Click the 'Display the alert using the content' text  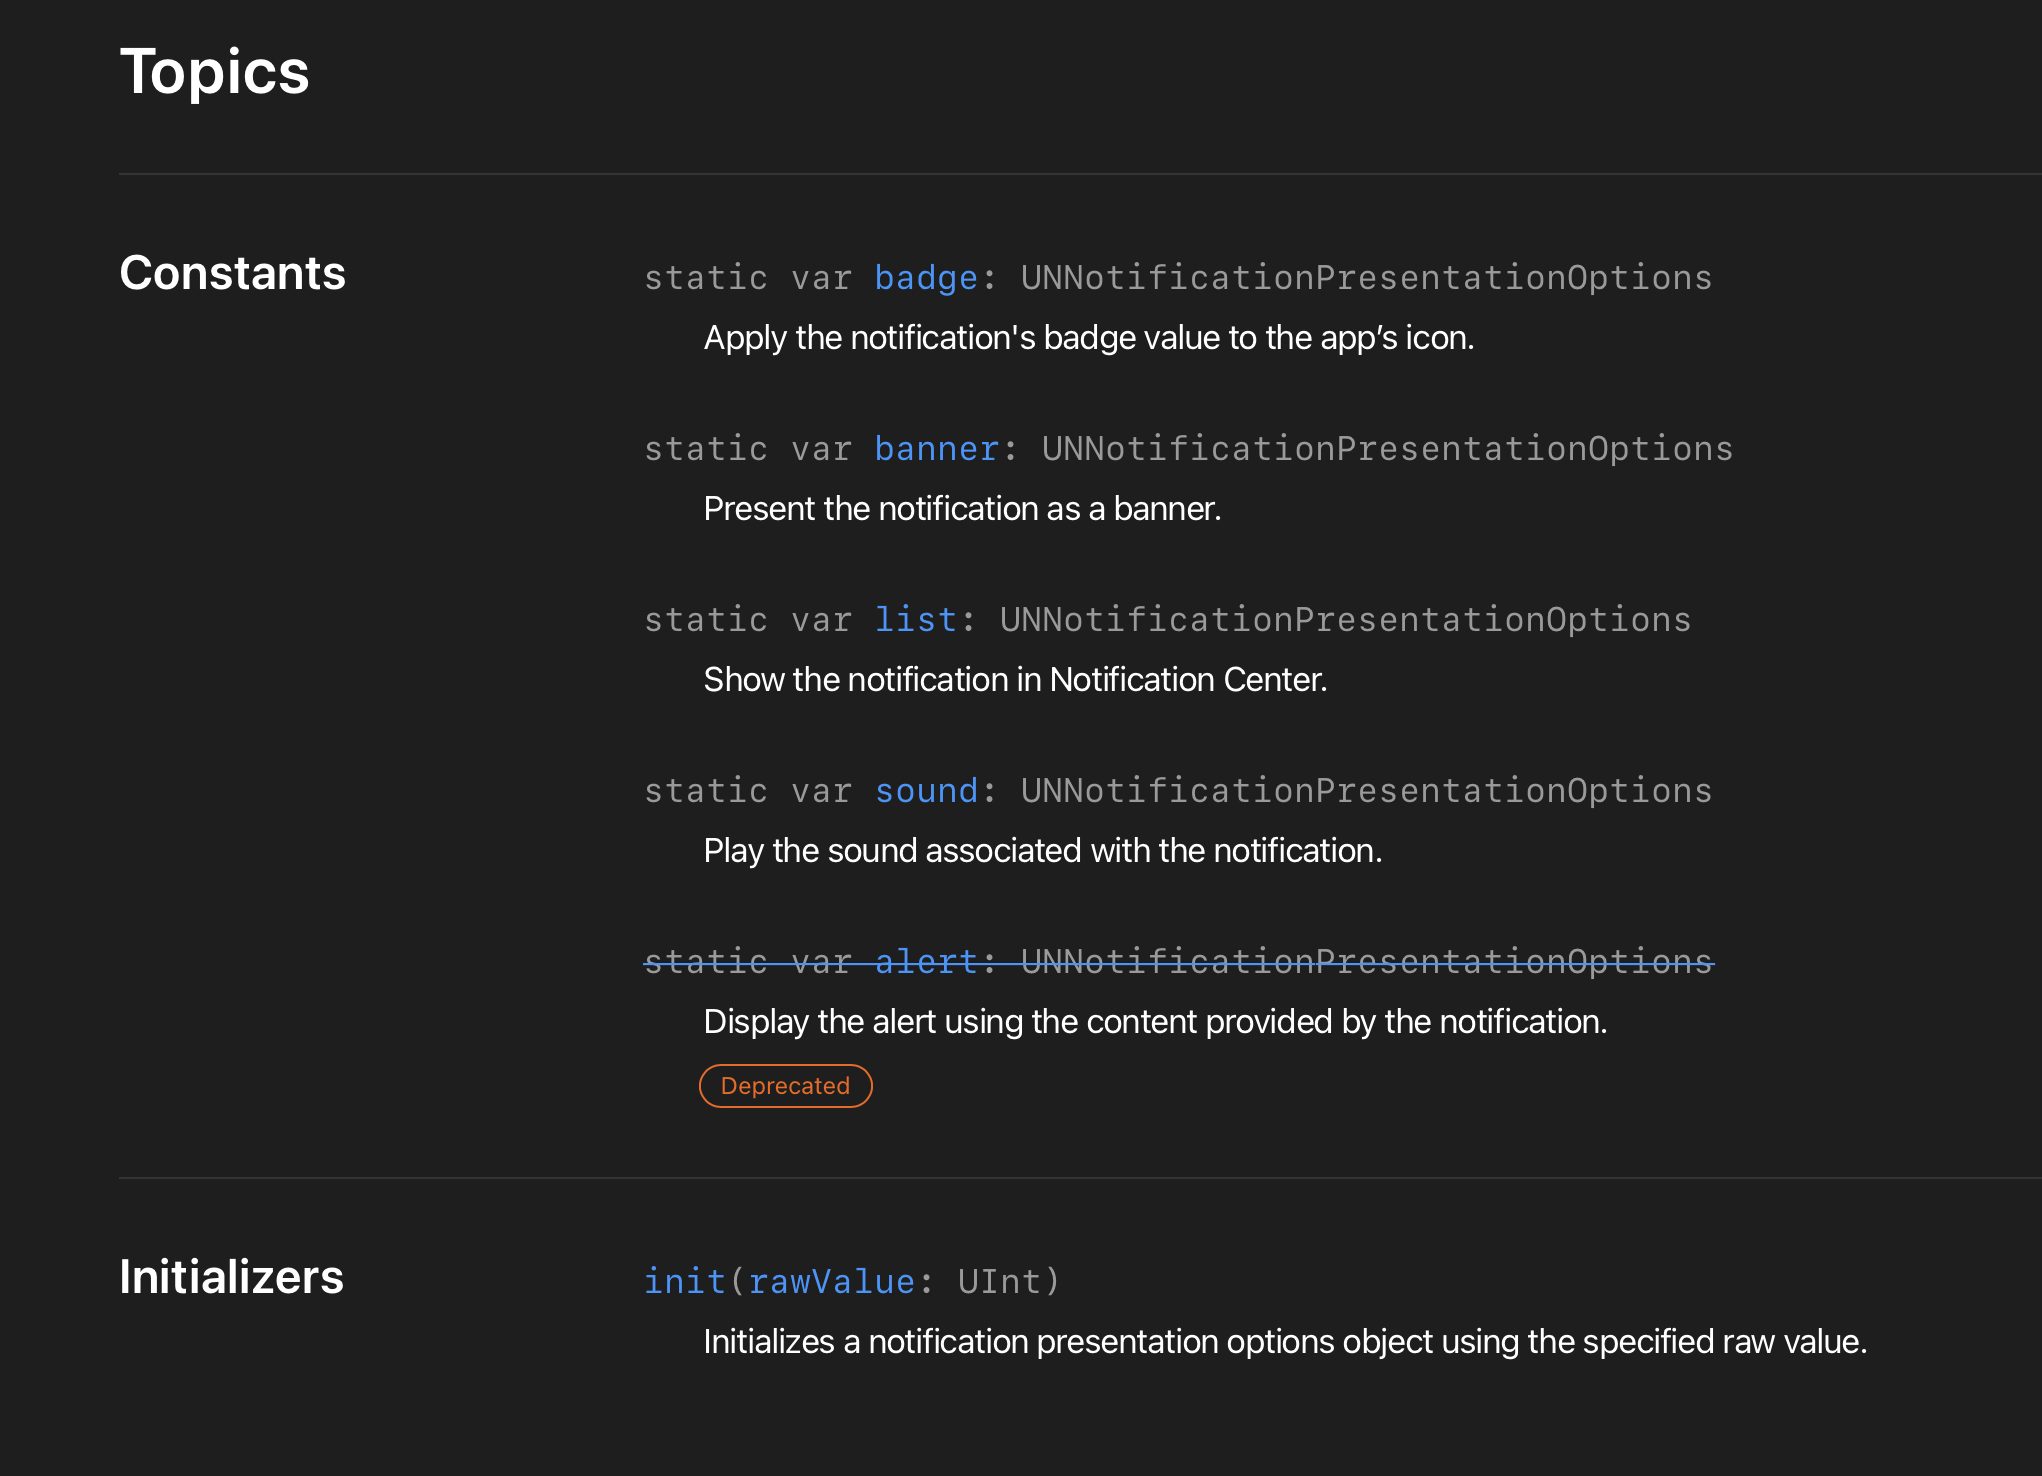1154,1022
